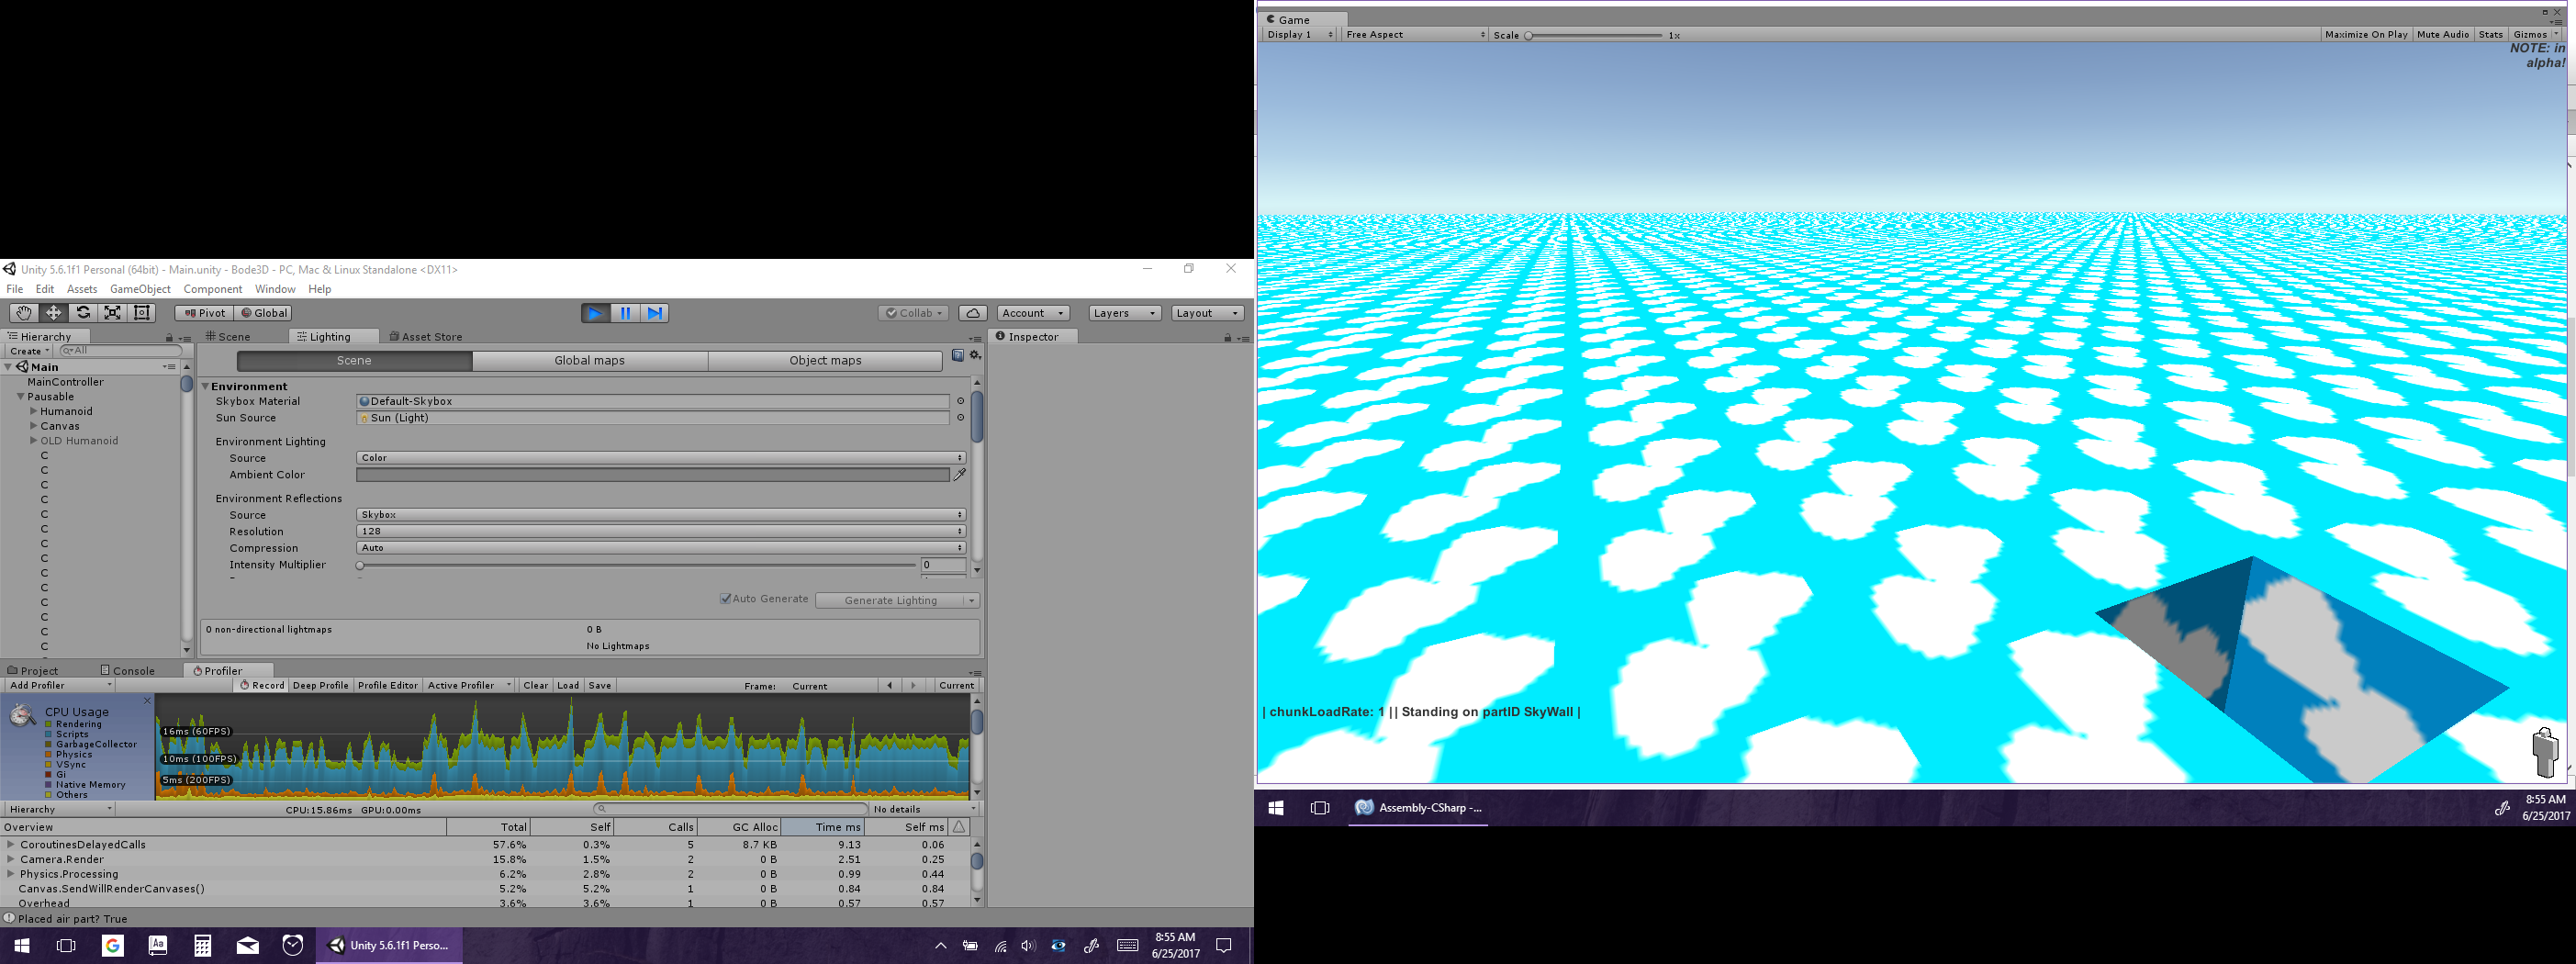Toggle the Auto Generate checkbox
Screen dimensions: 2576x964
click(726, 599)
